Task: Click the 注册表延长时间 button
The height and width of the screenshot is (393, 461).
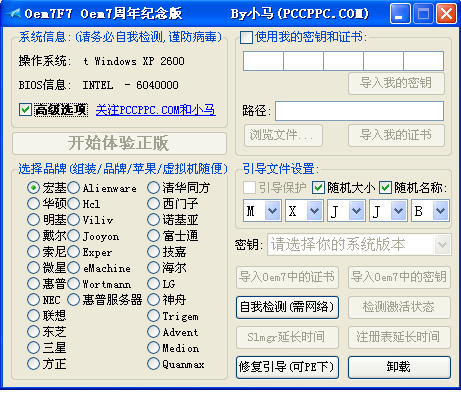Action: [x=399, y=337]
